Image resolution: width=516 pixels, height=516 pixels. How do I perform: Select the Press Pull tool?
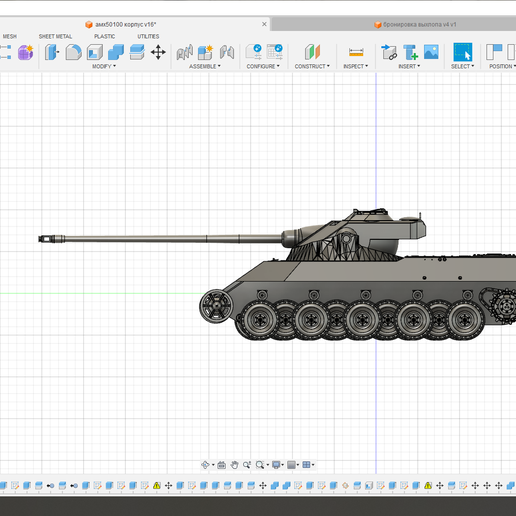[52, 52]
